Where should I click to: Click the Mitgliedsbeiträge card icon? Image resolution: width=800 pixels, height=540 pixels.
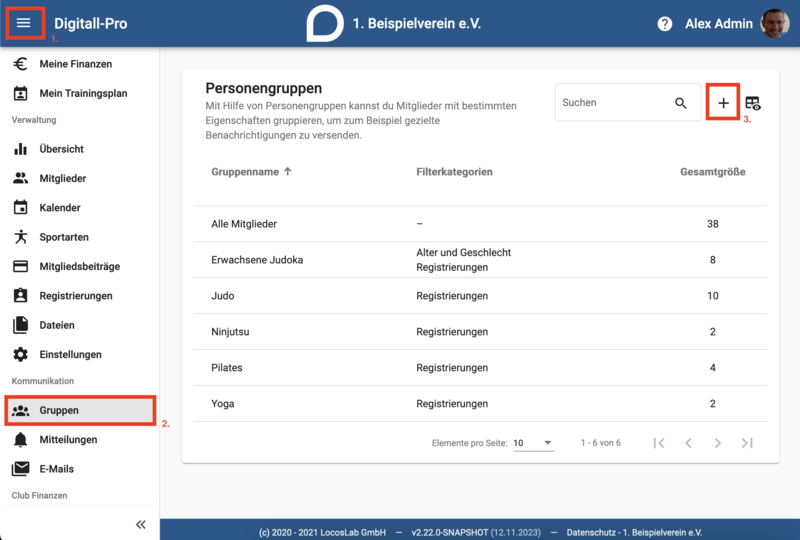click(x=20, y=266)
